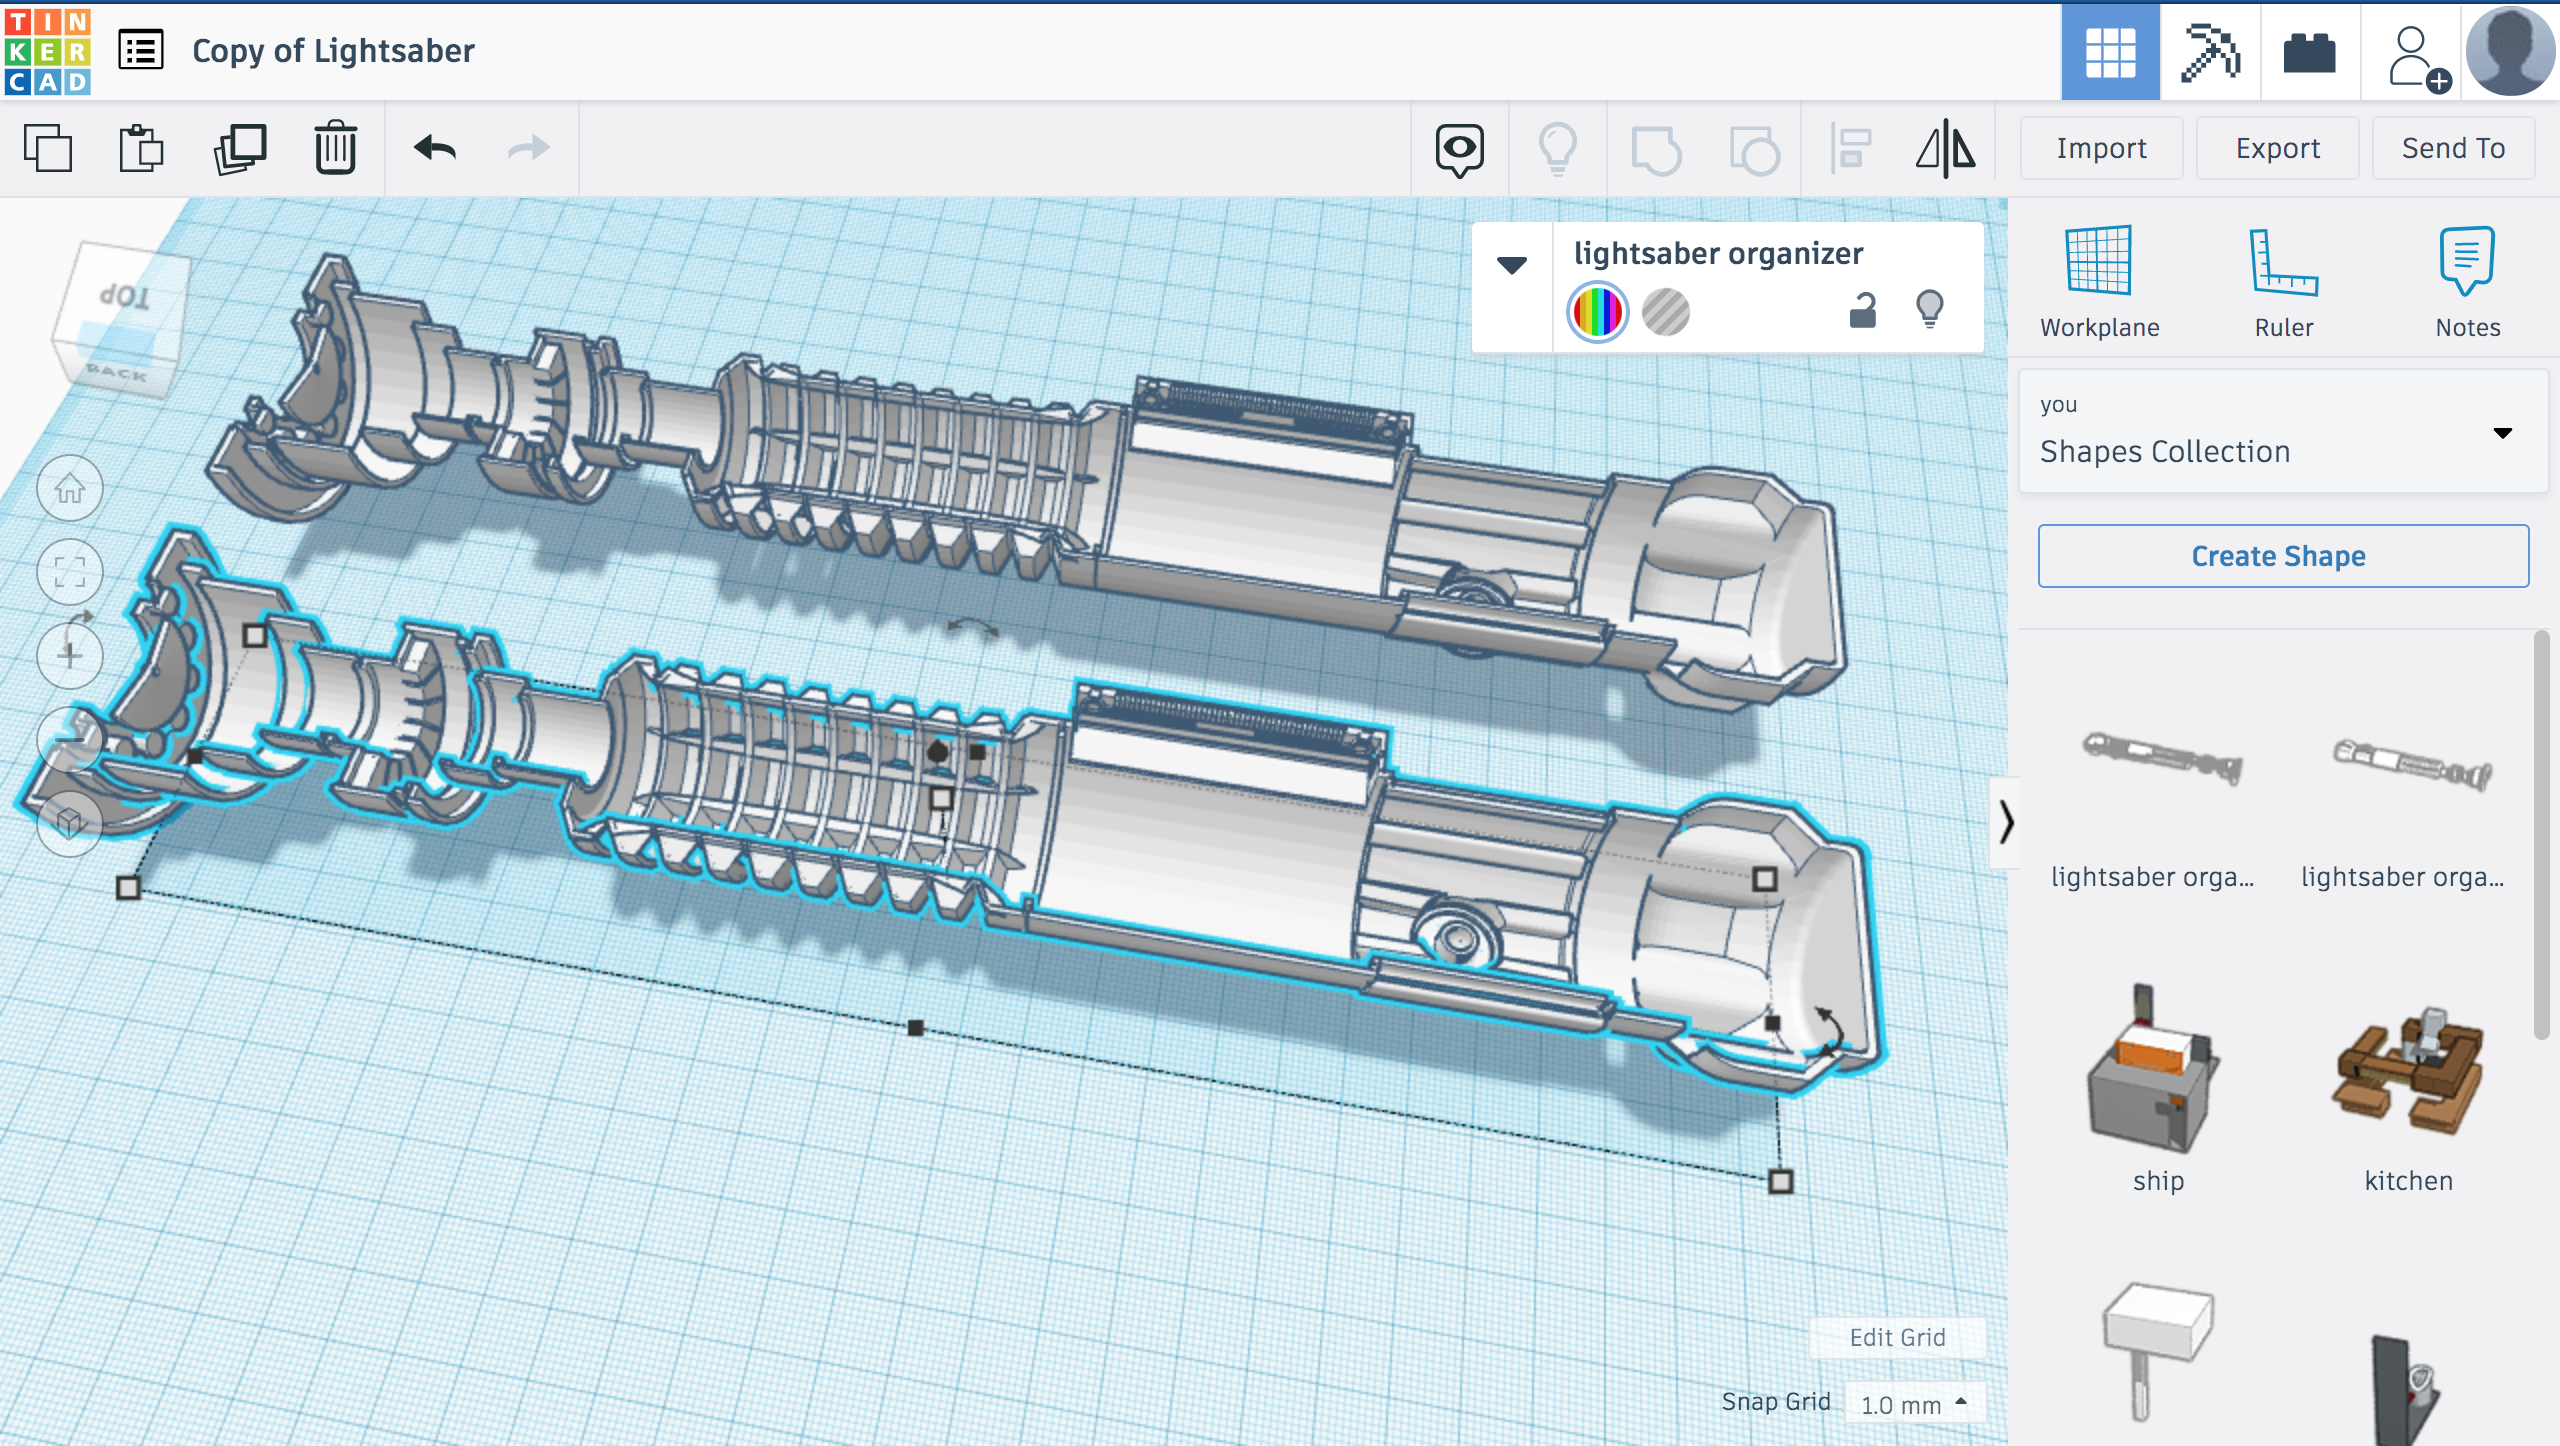Click the design title Copy of Lightsaber
This screenshot has height=1446, width=2560.
pos(333,51)
